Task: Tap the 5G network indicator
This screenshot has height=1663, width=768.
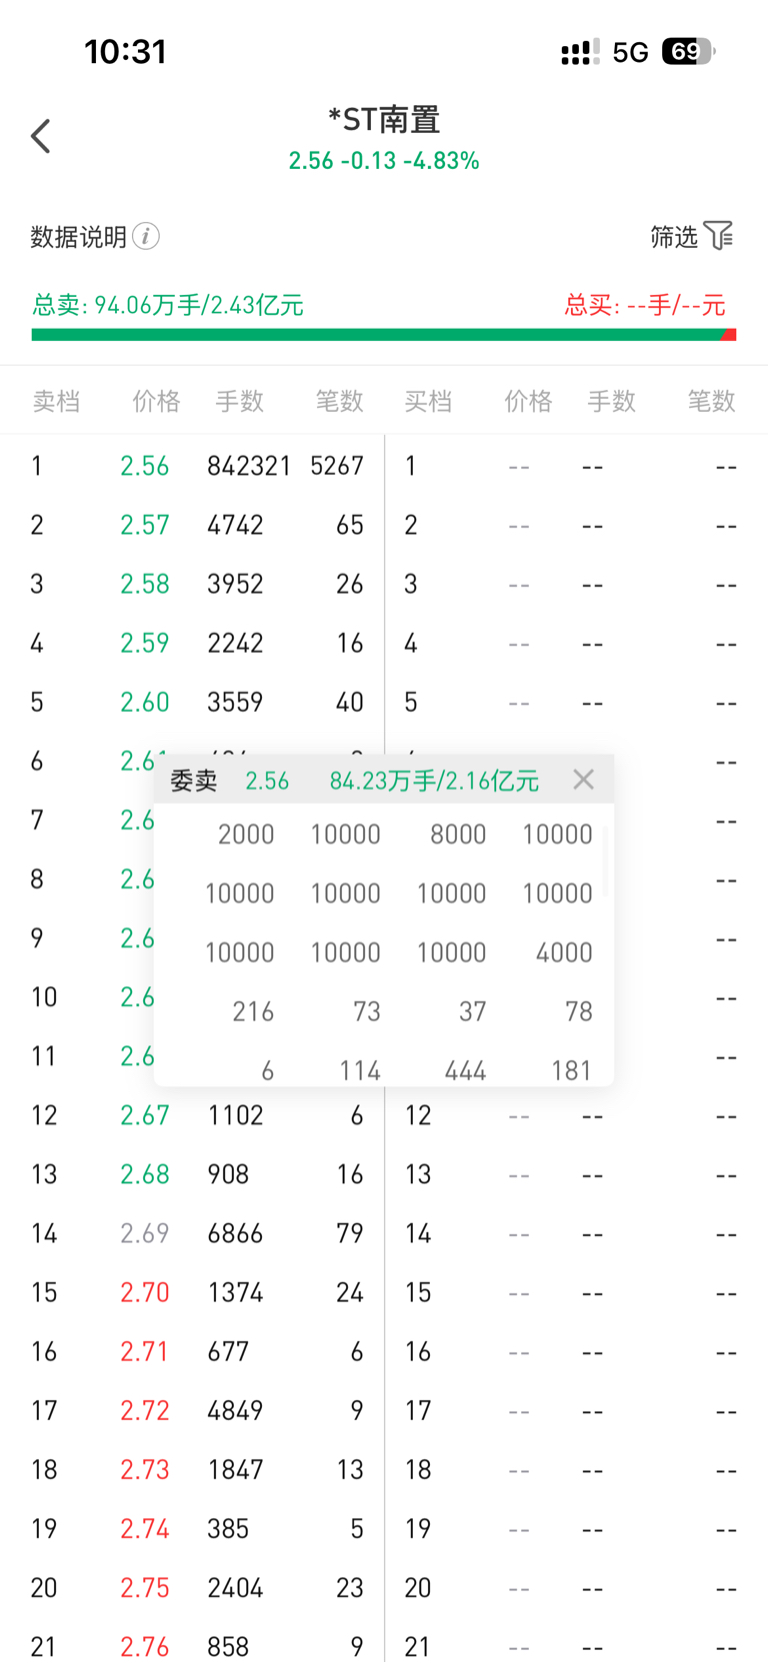Action: (631, 52)
